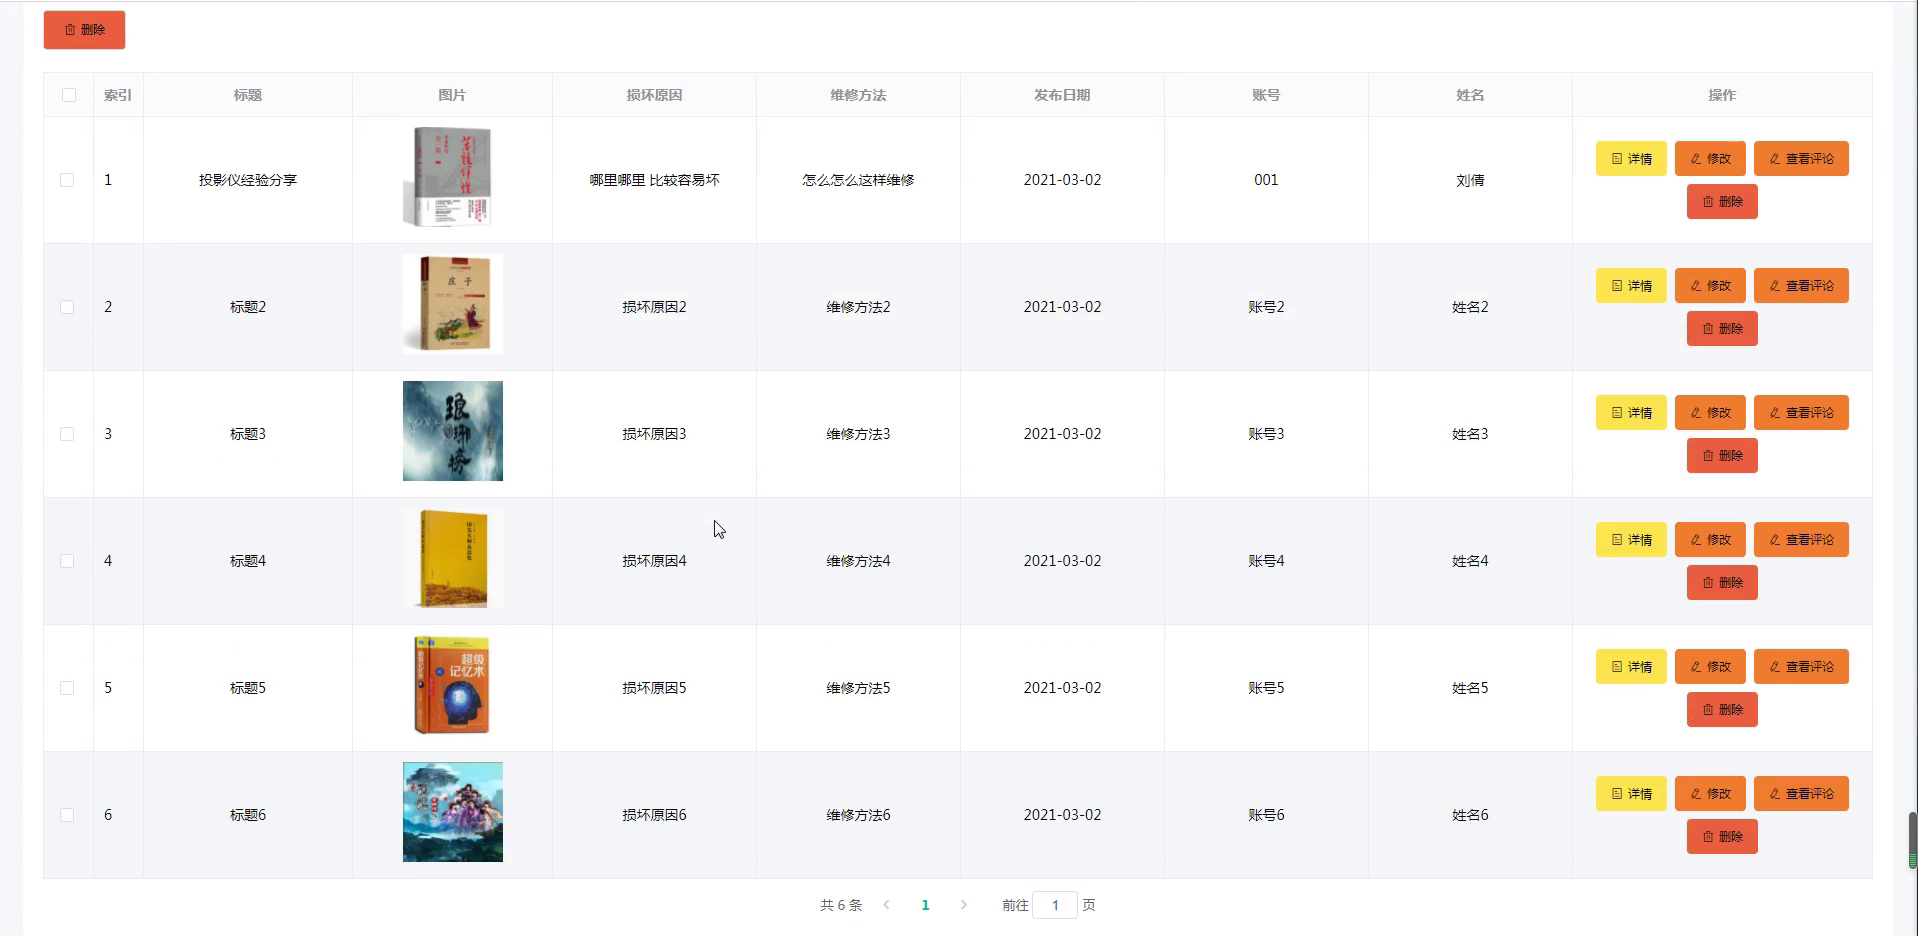Screen dimensions: 1918x936
Task: Click the account cell 001
Action: pyautogui.click(x=1266, y=180)
